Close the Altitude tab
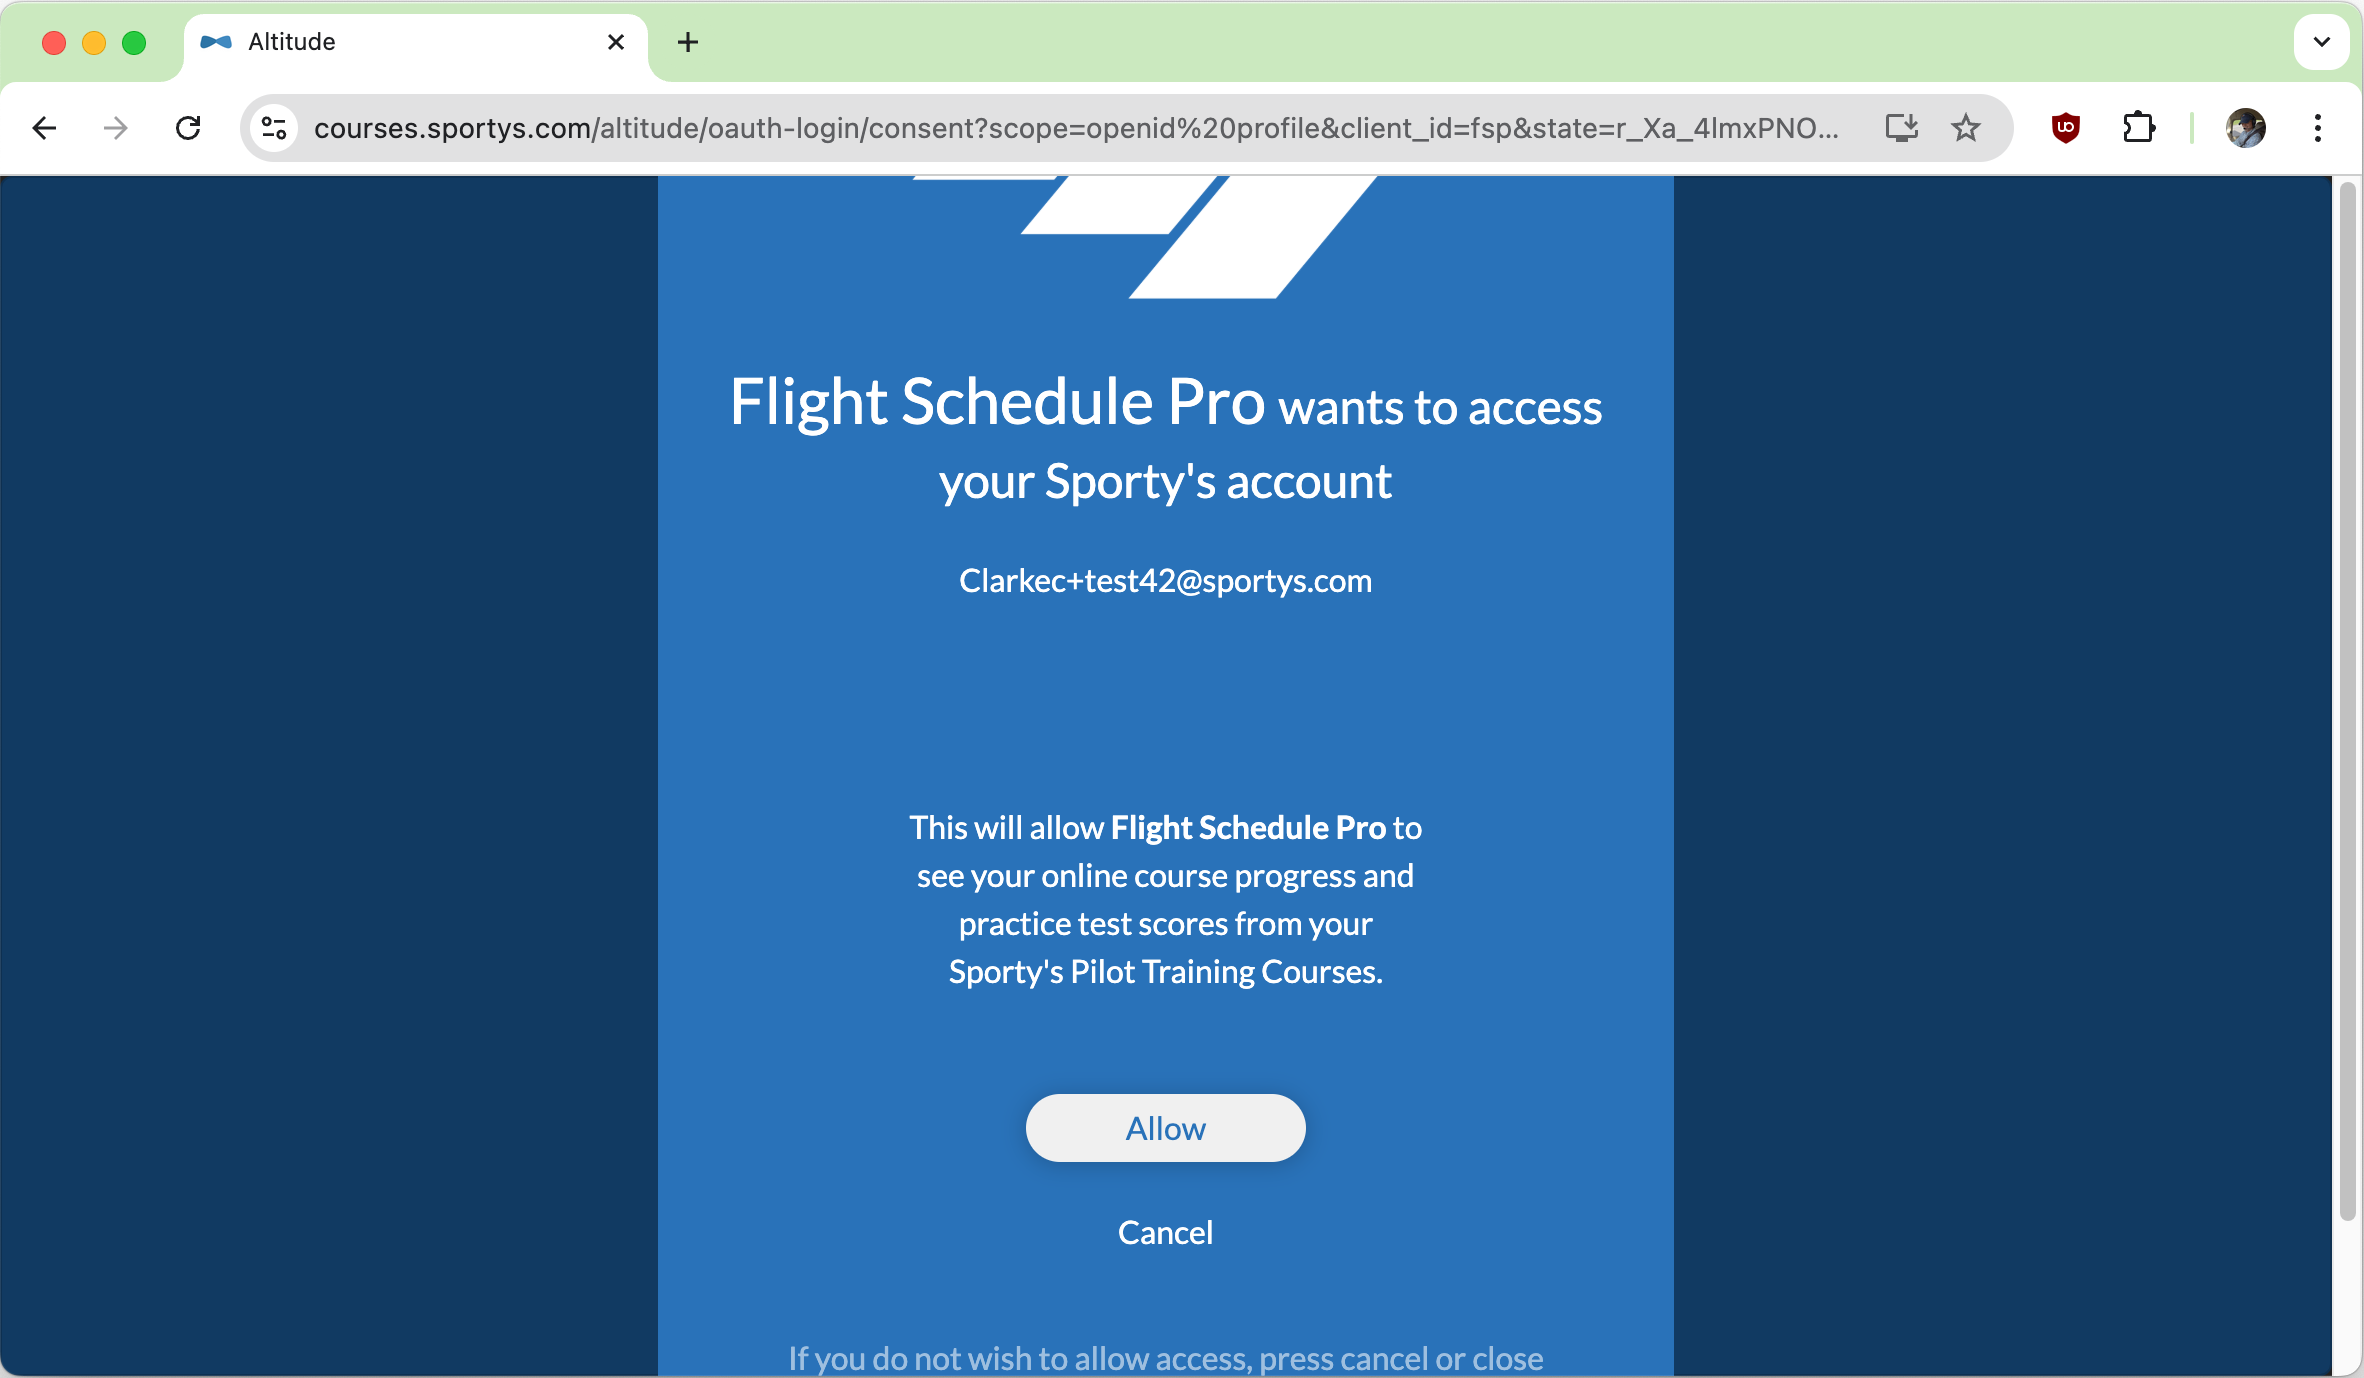 tap(616, 42)
